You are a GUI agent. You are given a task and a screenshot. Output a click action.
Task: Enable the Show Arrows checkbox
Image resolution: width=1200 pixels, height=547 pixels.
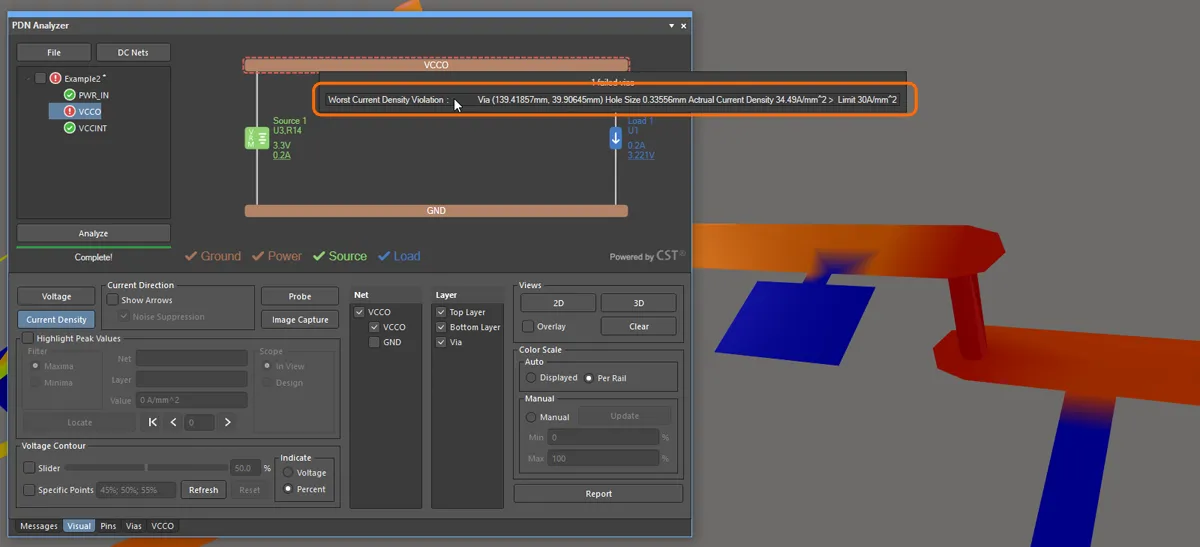pyautogui.click(x=113, y=300)
